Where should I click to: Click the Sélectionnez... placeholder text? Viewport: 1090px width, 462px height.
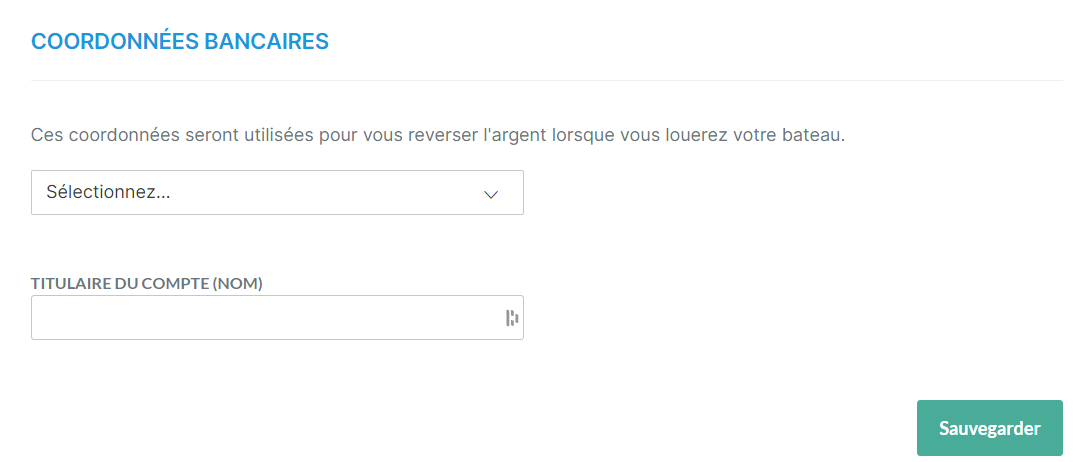108,192
